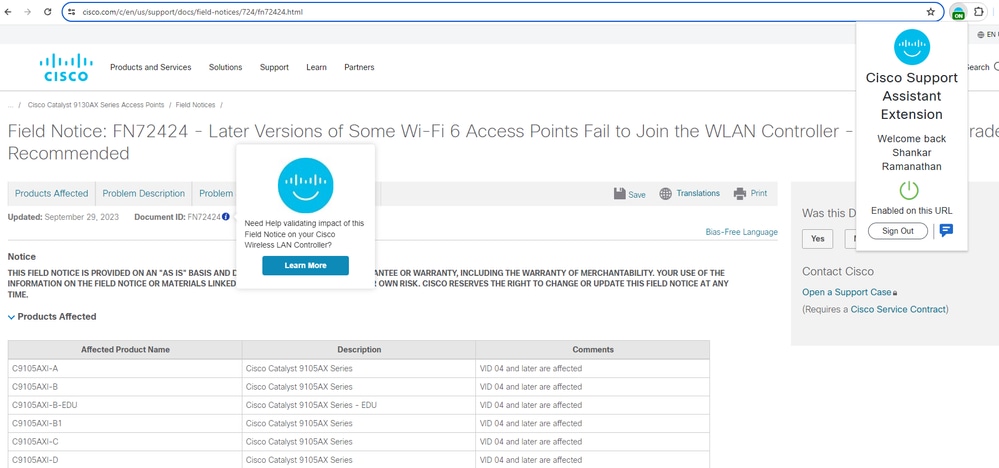Click info icon next to Document ID
This screenshot has width=999, height=468.
click(x=226, y=217)
